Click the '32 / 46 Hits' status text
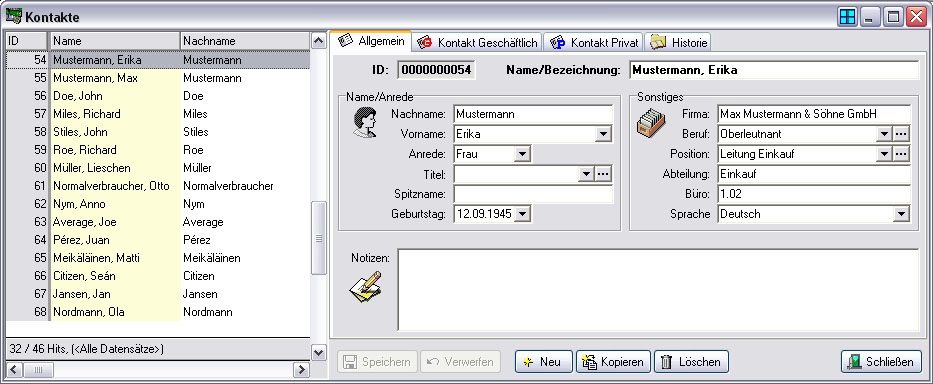The height and width of the screenshot is (384, 933). [86, 349]
